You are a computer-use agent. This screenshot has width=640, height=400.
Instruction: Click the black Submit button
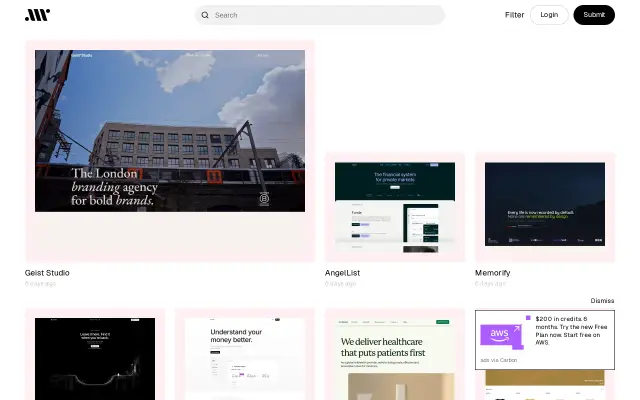pos(594,15)
